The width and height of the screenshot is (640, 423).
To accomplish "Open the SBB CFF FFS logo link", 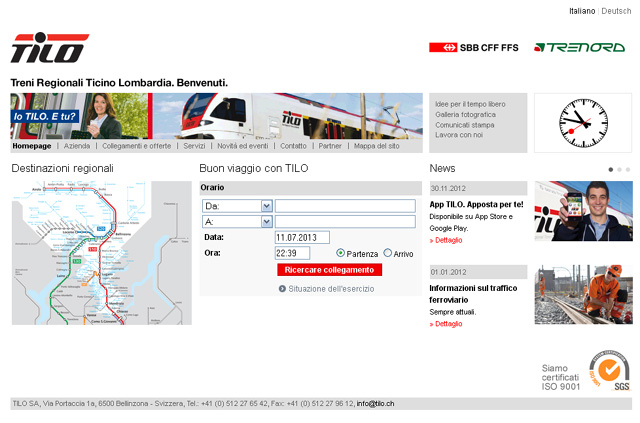I will coord(473,47).
